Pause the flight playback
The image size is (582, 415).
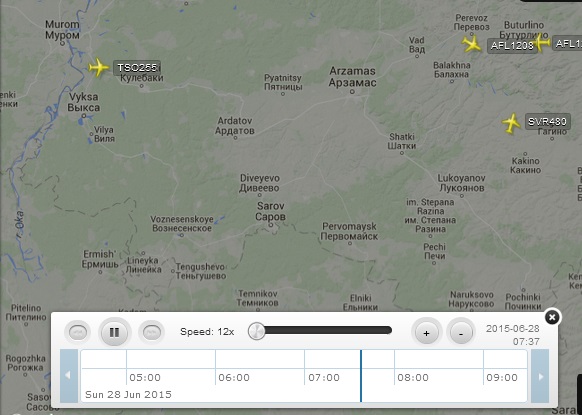[x=114, y=332]
